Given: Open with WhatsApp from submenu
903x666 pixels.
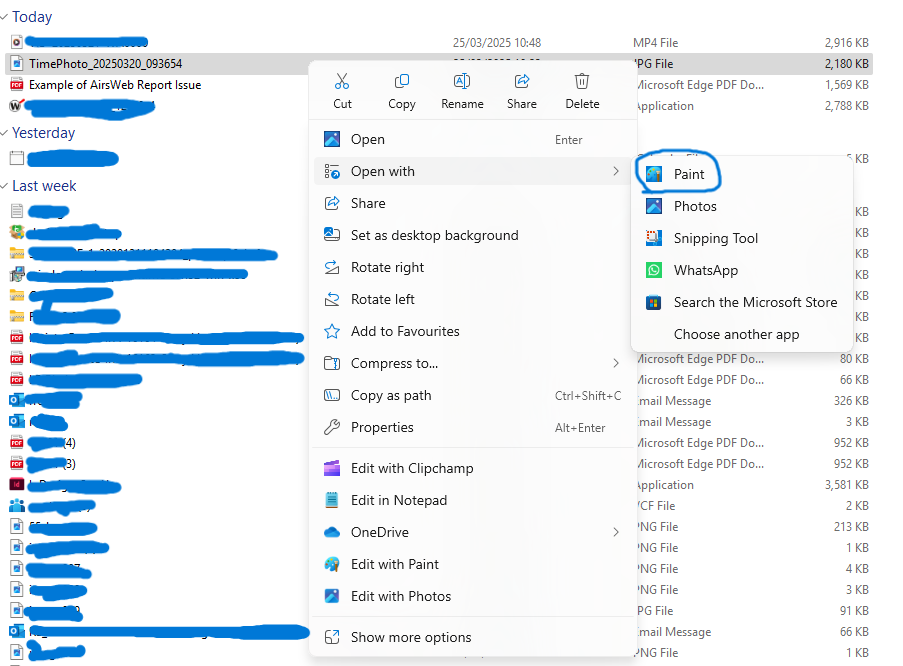Looking at the screenshot, I should tap(742, 270).
